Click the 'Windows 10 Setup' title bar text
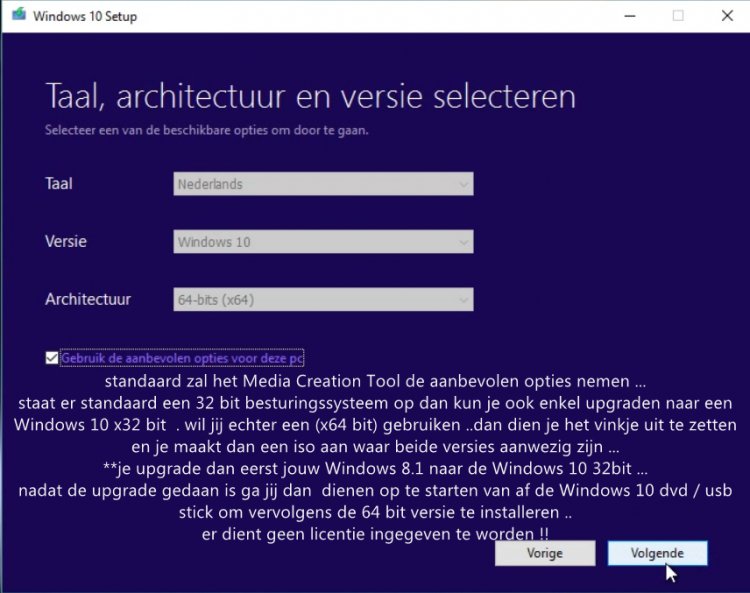 (85, 16)
